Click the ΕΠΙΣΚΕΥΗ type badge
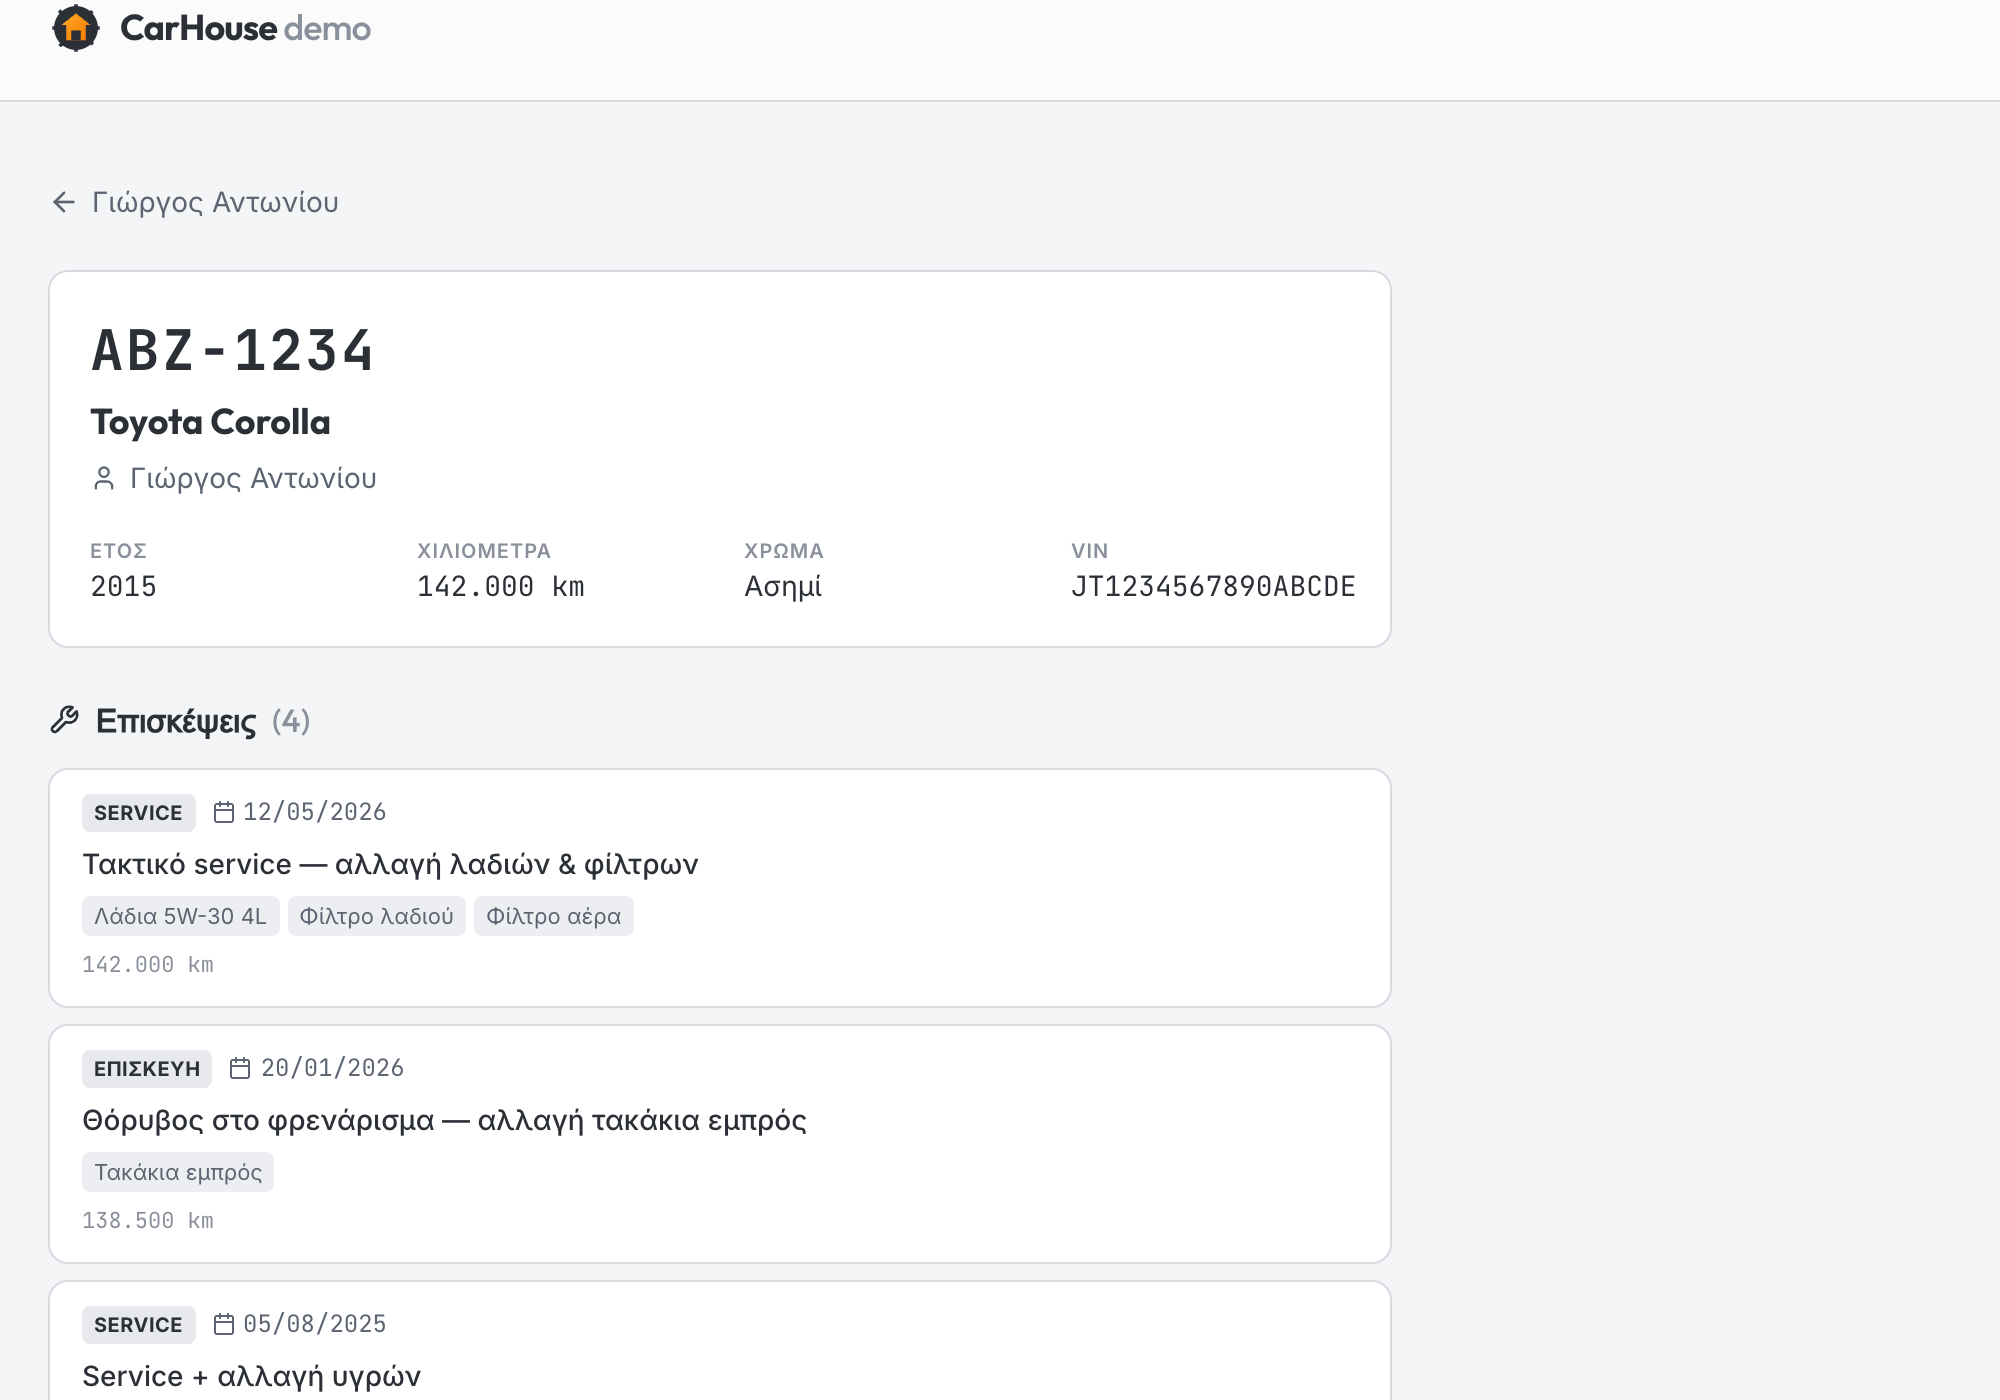This screenshot has width=2000, height=1400. [x=147, y=1068]
